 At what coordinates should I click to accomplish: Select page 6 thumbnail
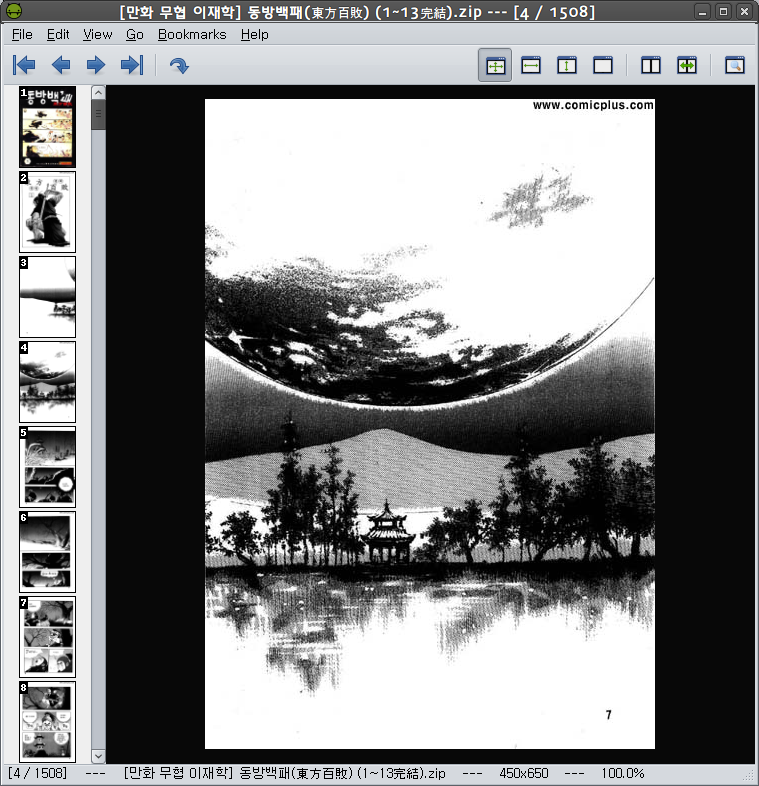(x=48, y=552)
